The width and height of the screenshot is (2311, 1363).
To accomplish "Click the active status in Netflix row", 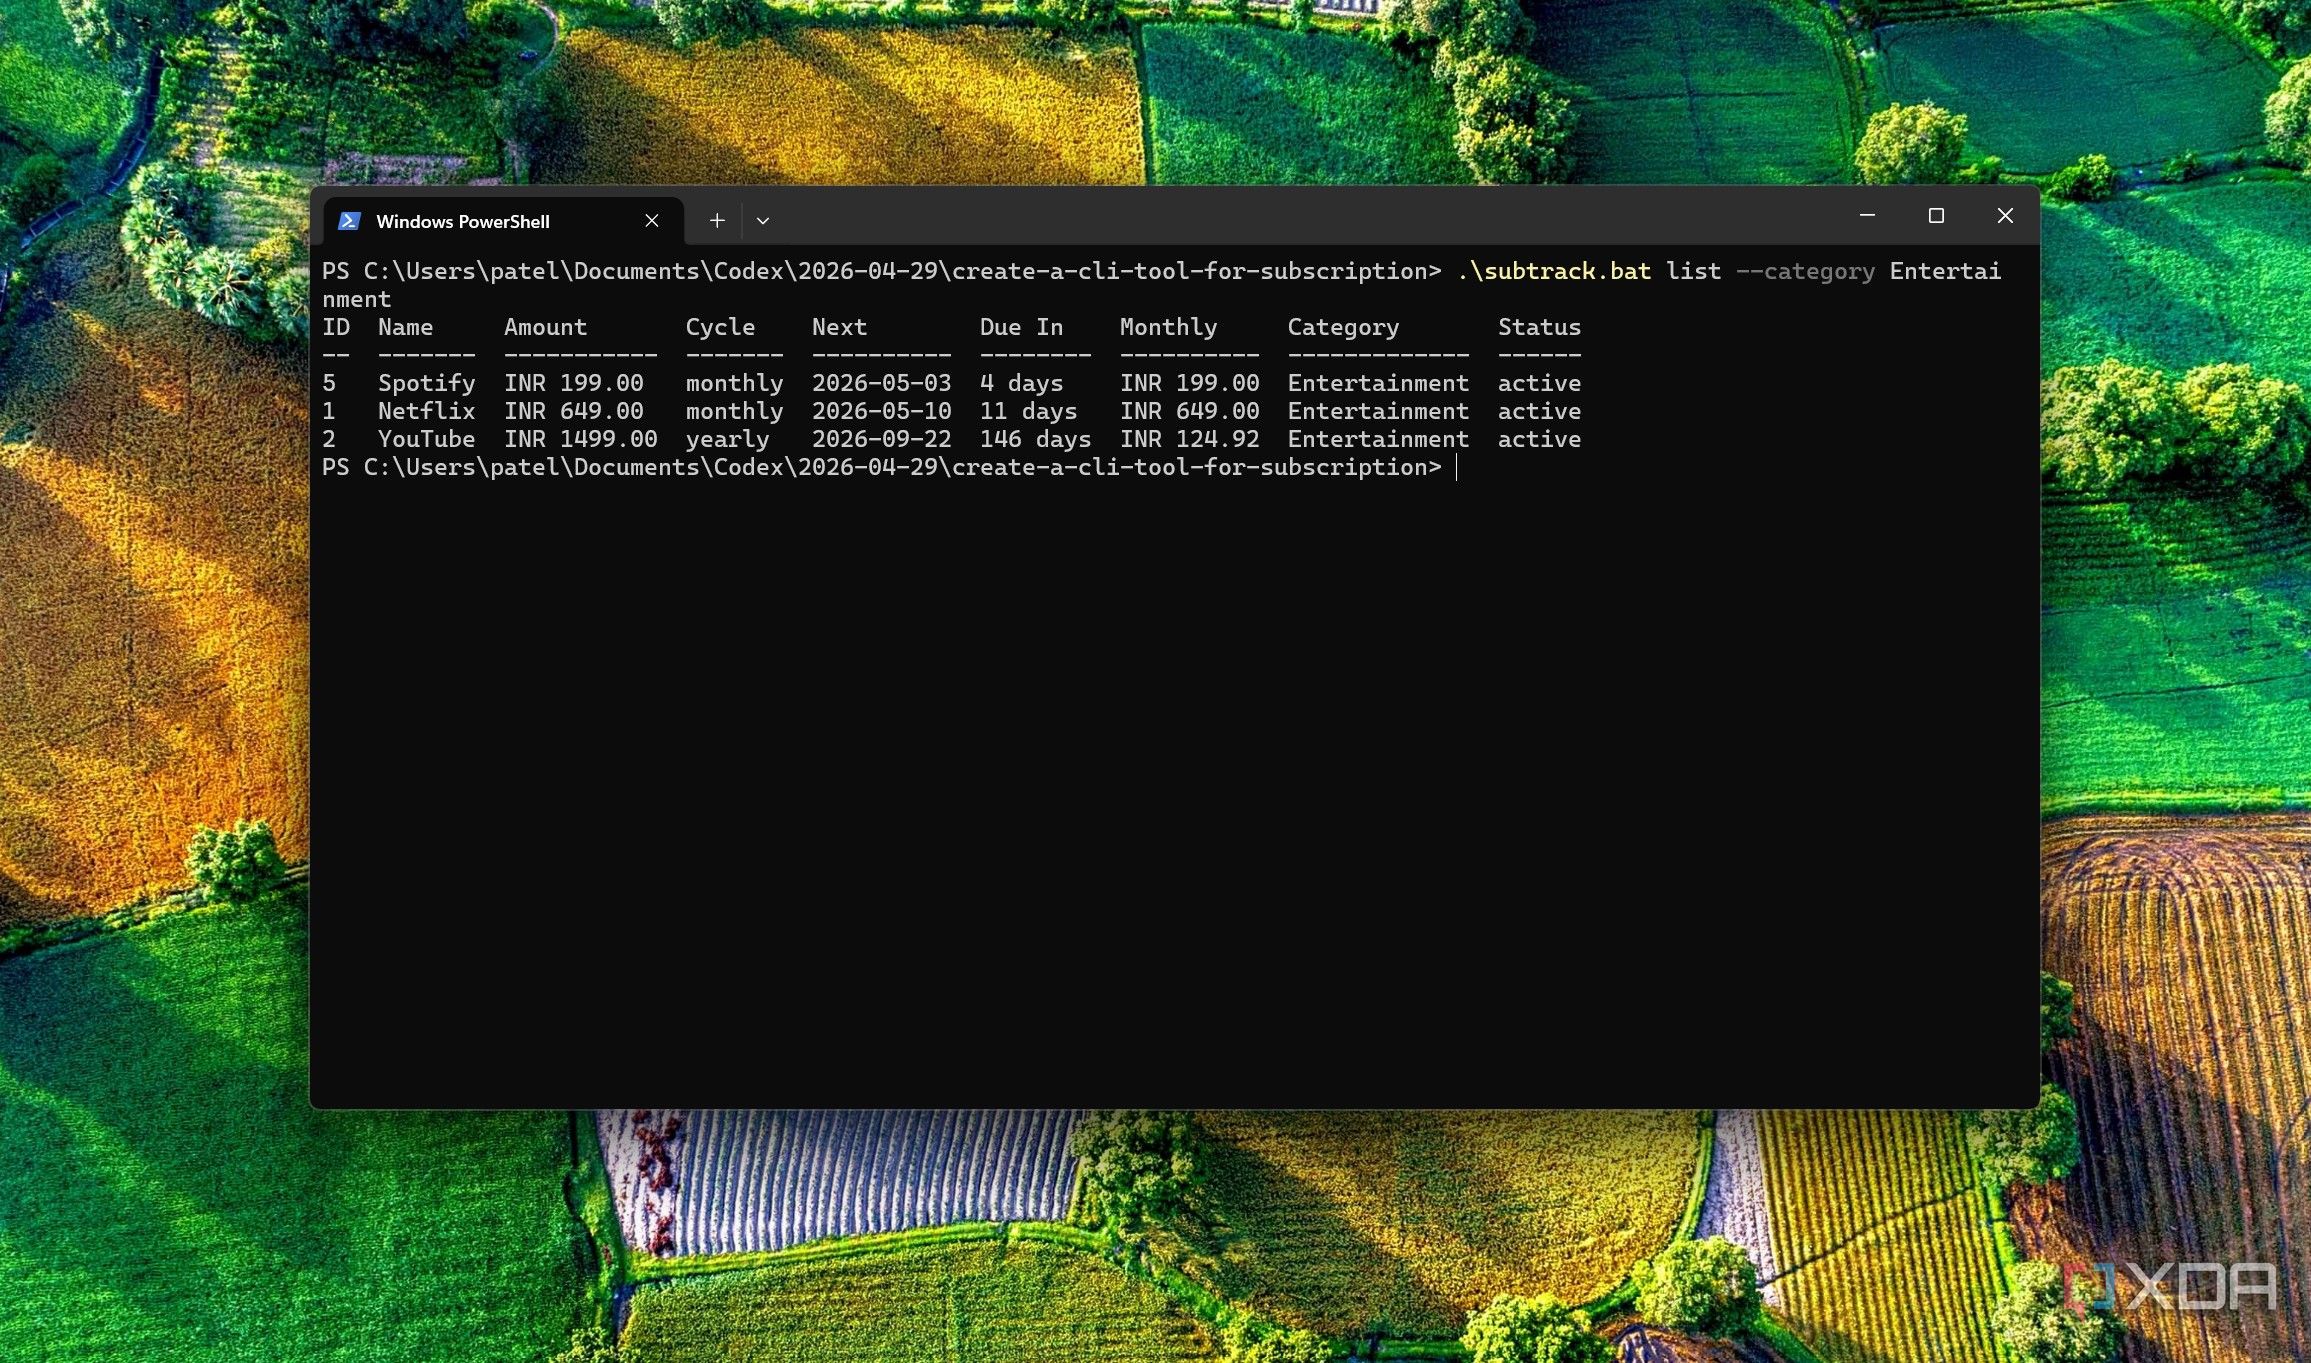I will 1540,411.
